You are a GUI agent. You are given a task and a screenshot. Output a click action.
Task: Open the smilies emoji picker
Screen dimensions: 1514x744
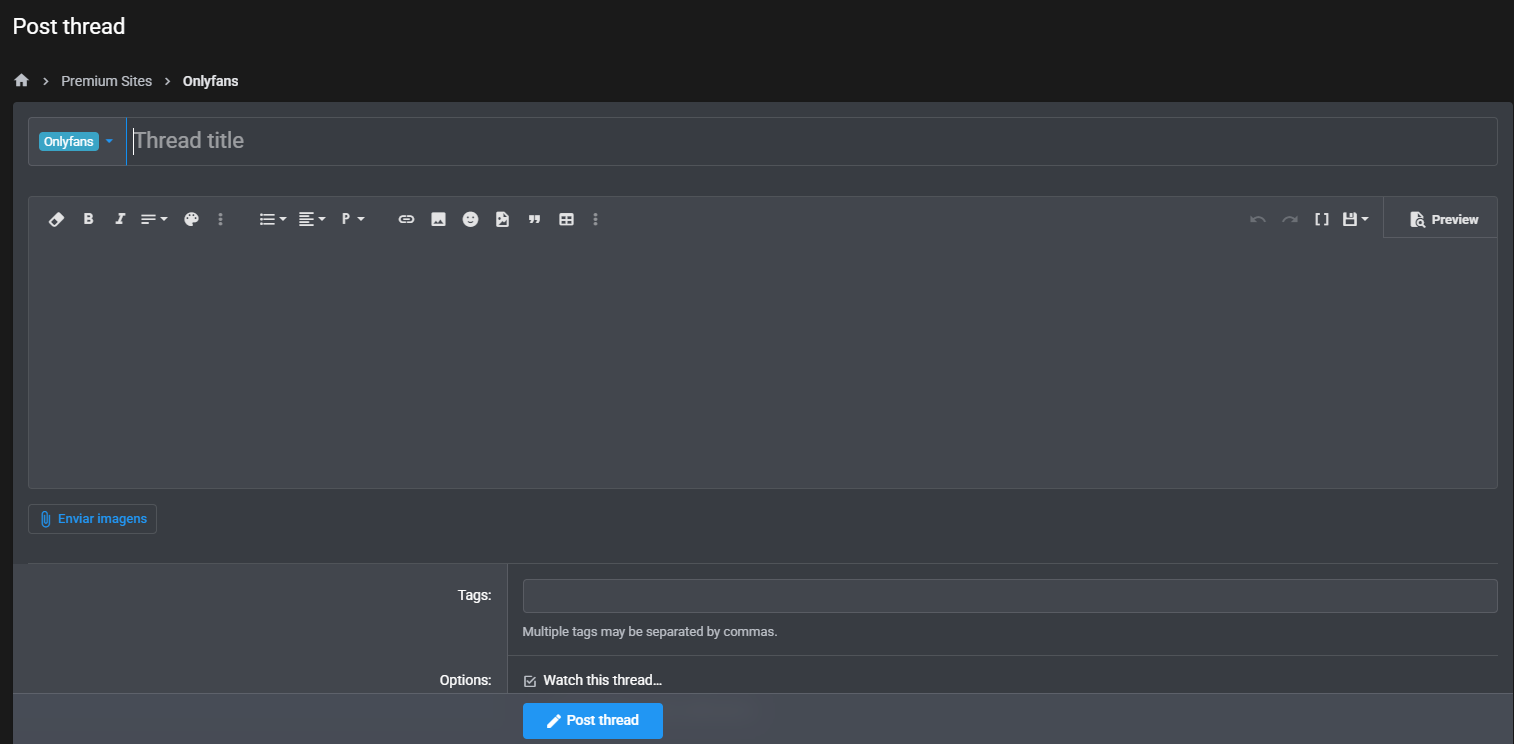(x=470, y=219)
